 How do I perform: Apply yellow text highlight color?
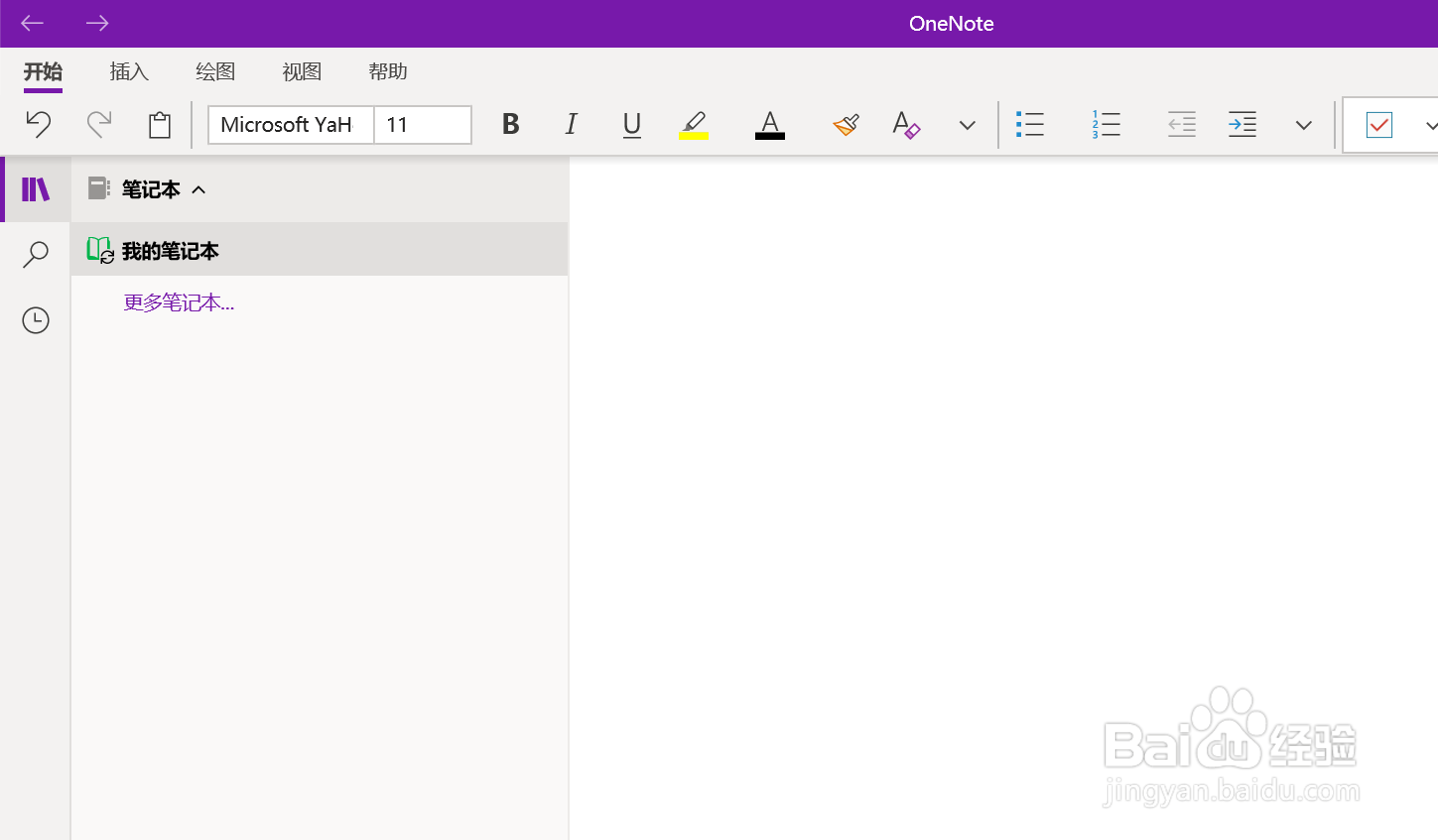pos(694,125)
